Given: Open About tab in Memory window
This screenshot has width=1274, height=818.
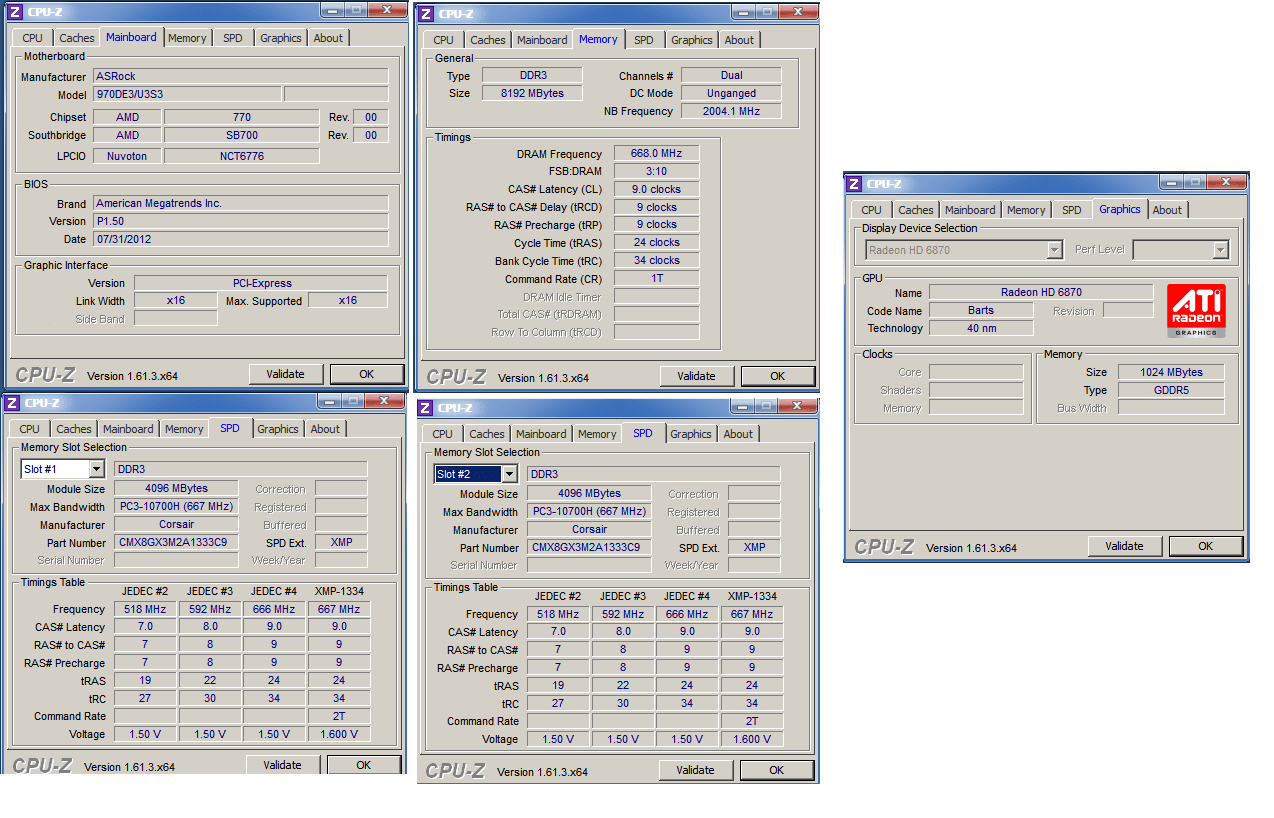Looking at the screenshot, I should [x=739, y=40].
